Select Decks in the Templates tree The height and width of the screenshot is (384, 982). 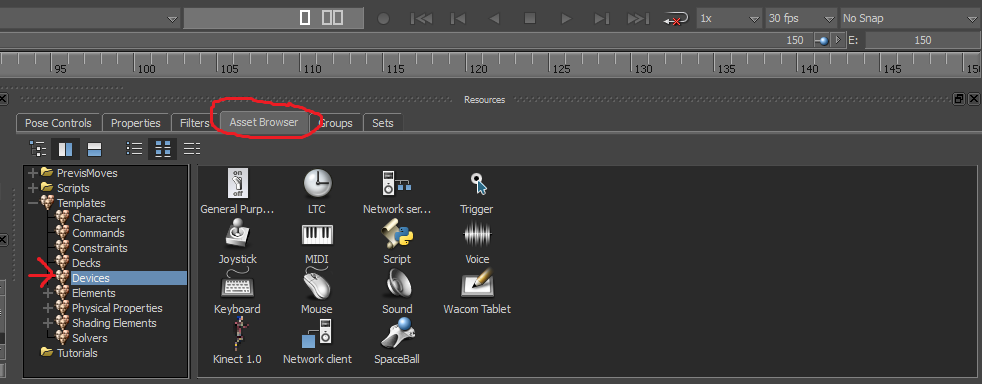86,263
